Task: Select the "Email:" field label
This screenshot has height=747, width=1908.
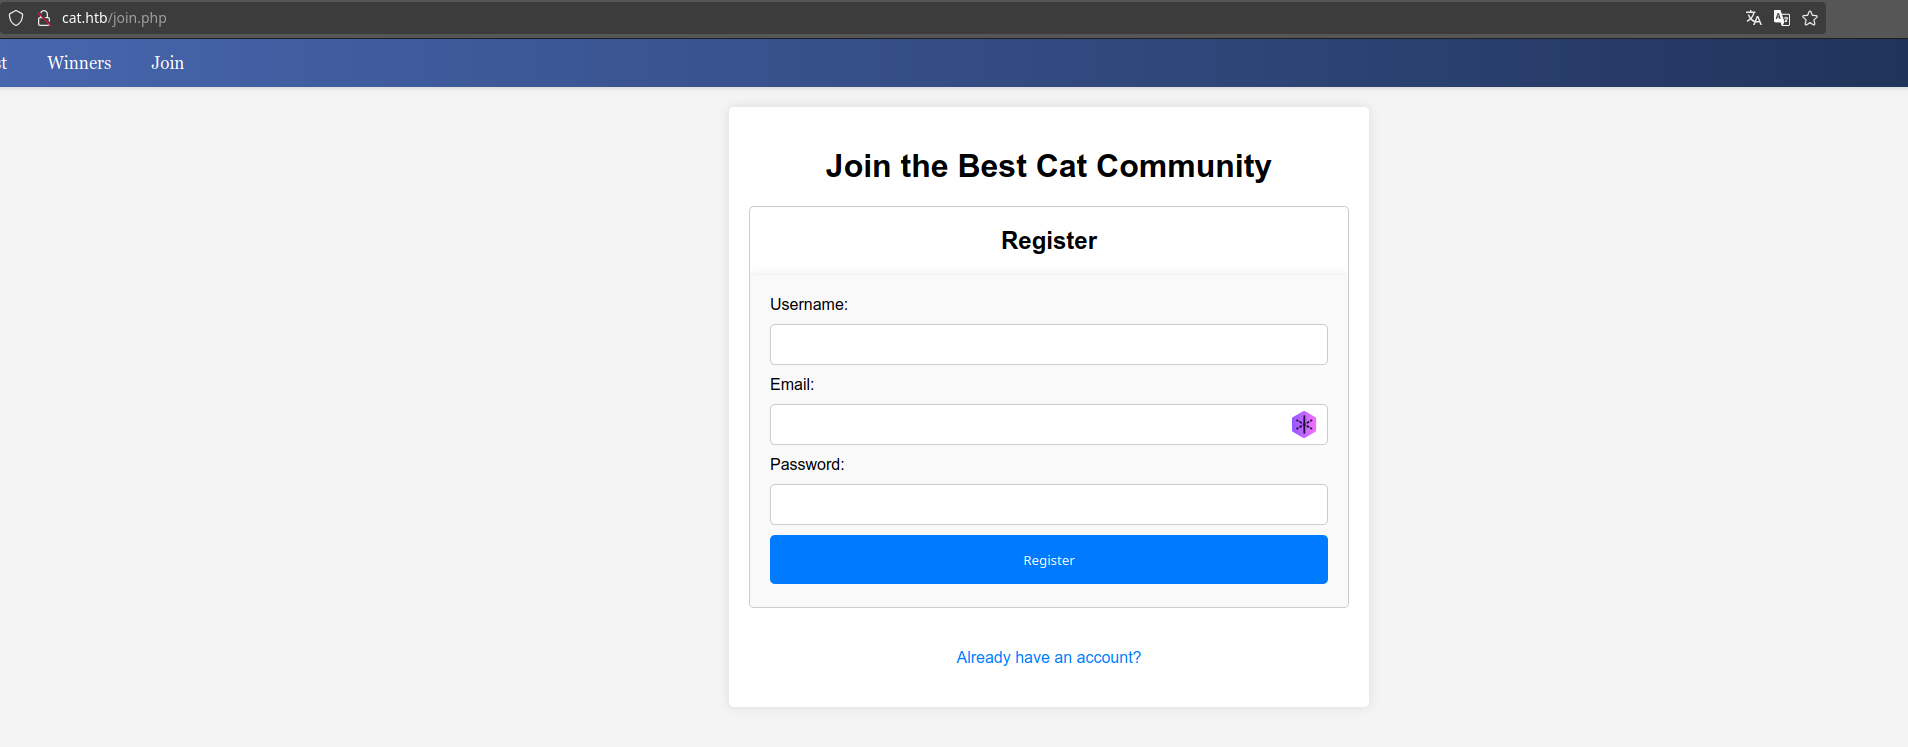Action: pyautogui.click(x=792, y=384)
